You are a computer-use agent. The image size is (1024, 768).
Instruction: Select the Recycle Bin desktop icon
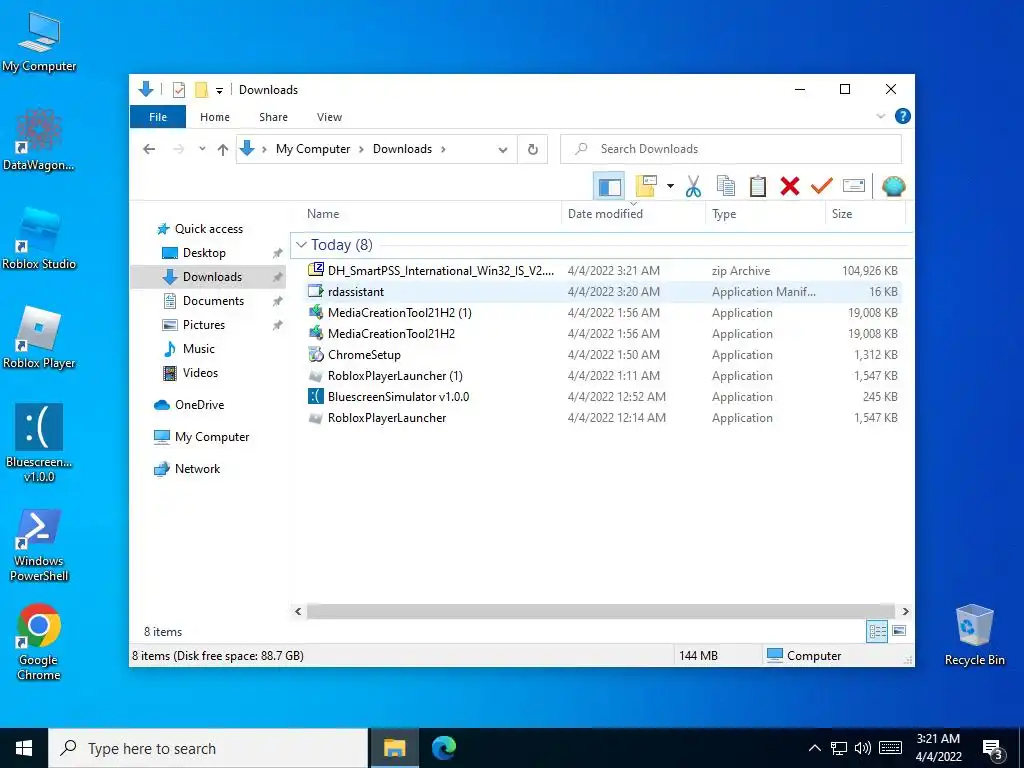click(974, 635)
